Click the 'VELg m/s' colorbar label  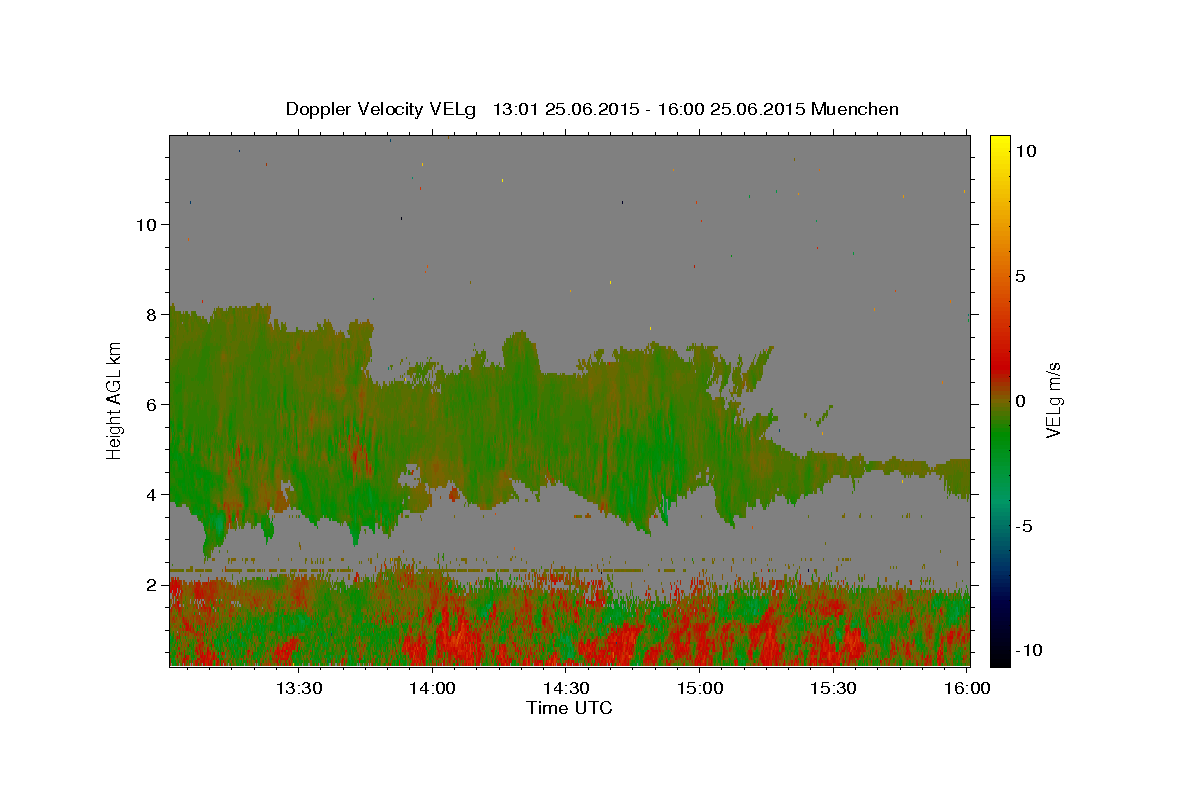(x=1052, y=401)
